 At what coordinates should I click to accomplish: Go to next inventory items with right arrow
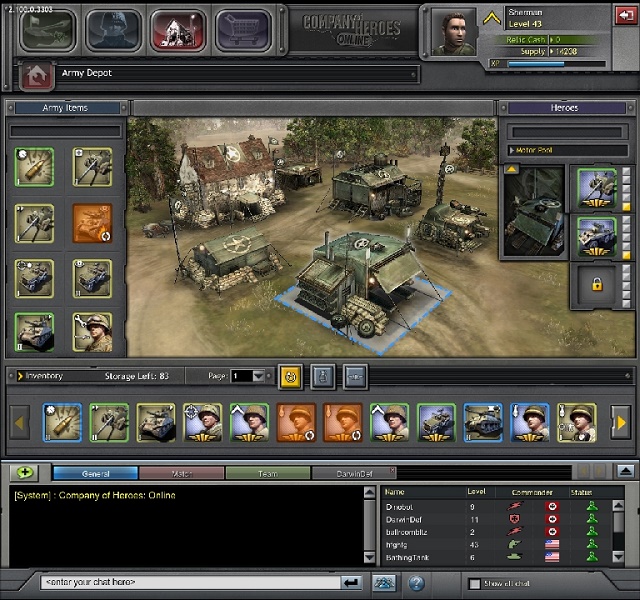pos(621,422)
